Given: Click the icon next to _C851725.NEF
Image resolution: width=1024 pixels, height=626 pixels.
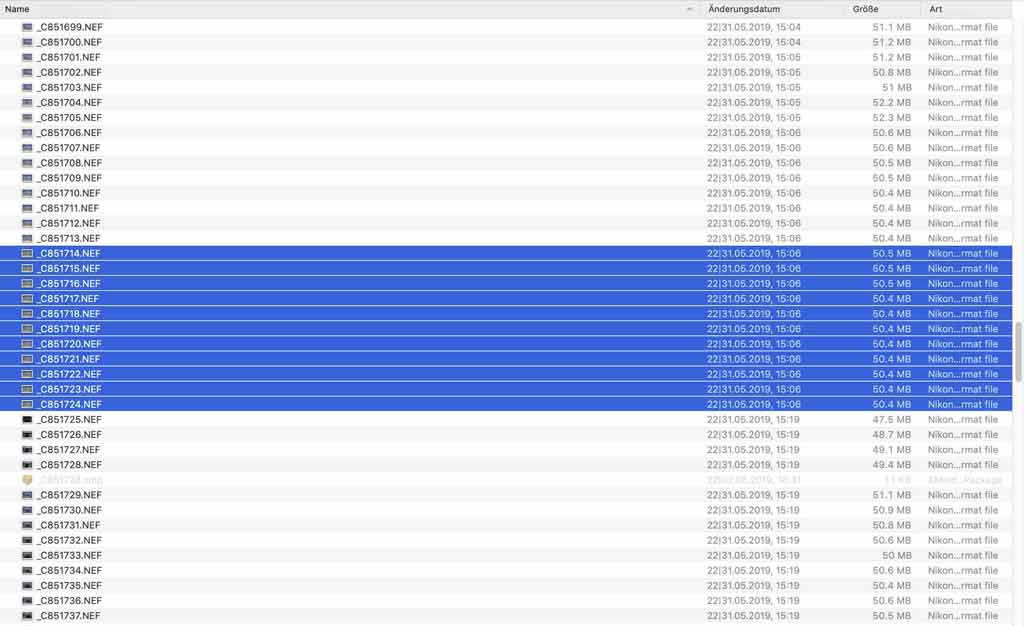Looking at the screenshot, I should (x=27, y=420).
